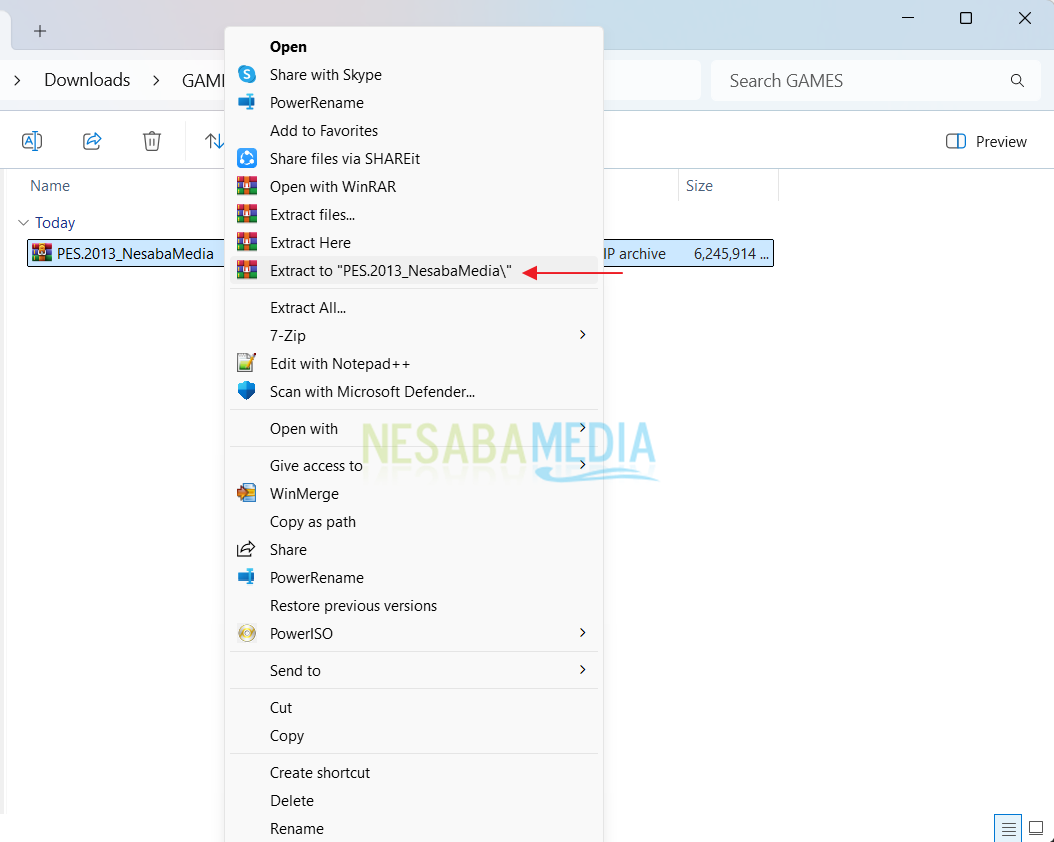Click the Share arrow icon in context menu
The width and height of the screenshot is (1054, 842).
pyautogui.click(x=247, y=550)
